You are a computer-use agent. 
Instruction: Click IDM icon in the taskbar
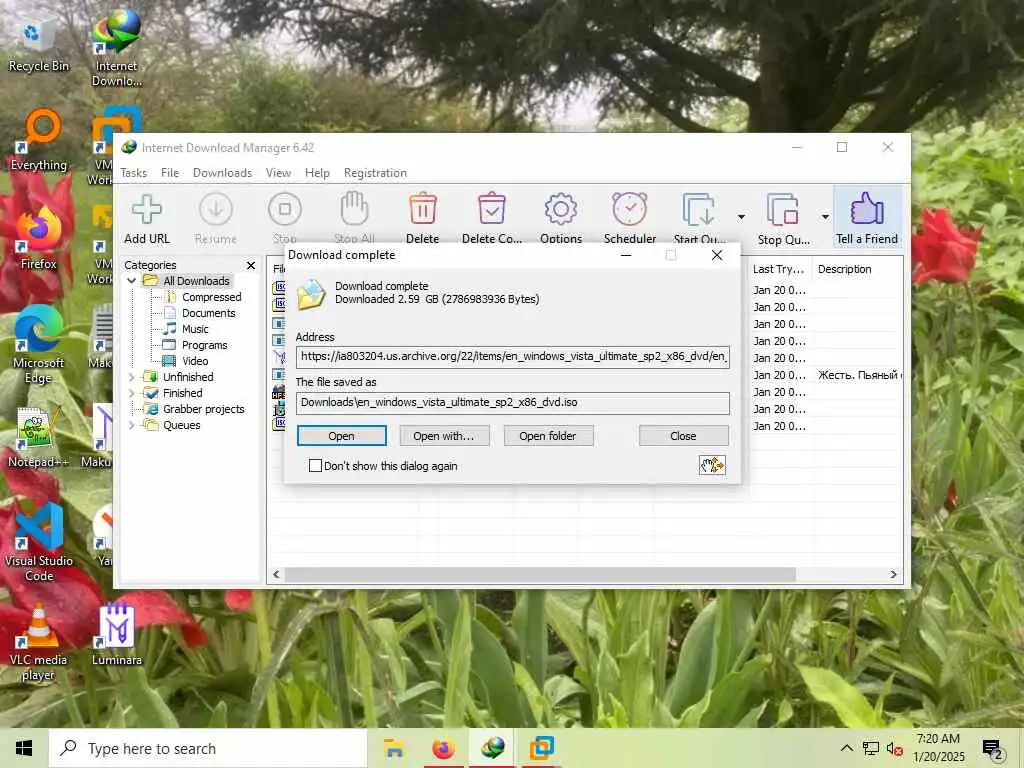(x=493, y=748)
